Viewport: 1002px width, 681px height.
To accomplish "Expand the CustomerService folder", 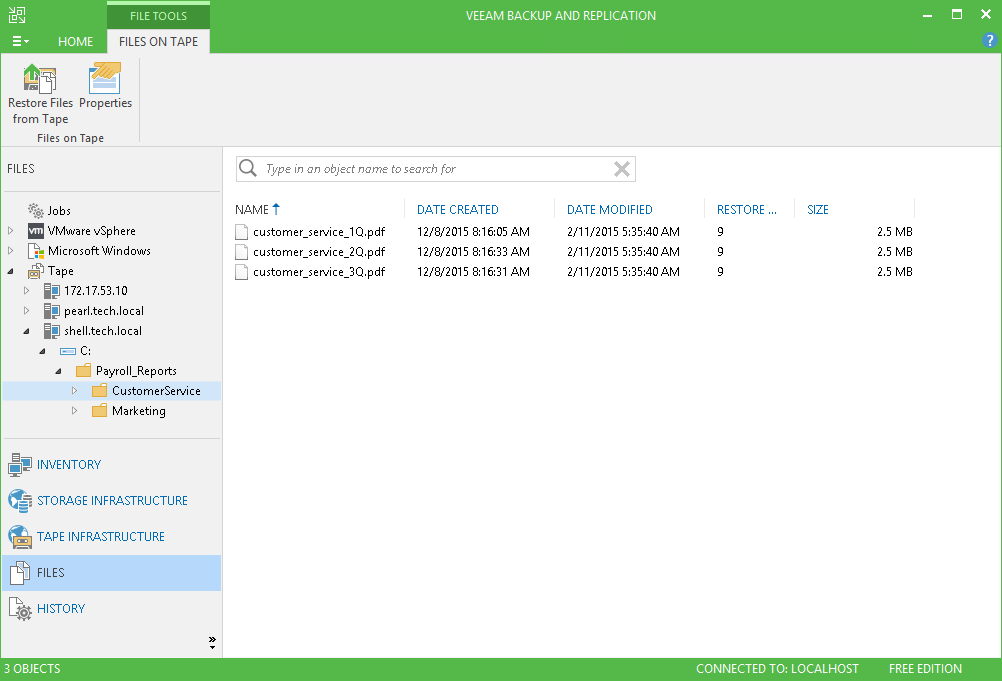I will (74, 390).
